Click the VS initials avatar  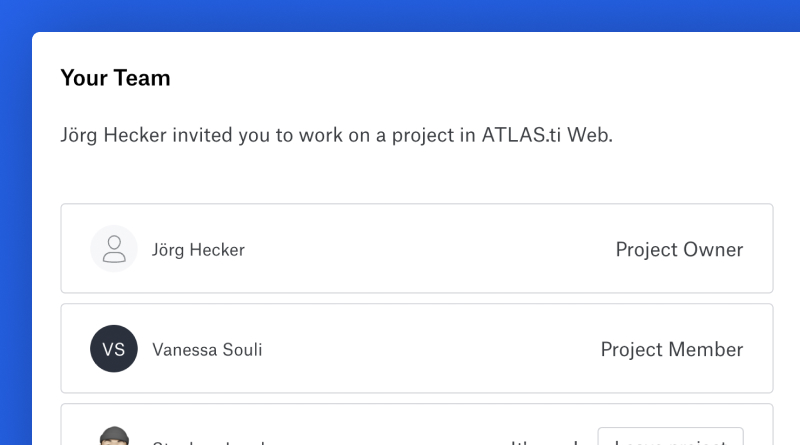coord(114,349)
